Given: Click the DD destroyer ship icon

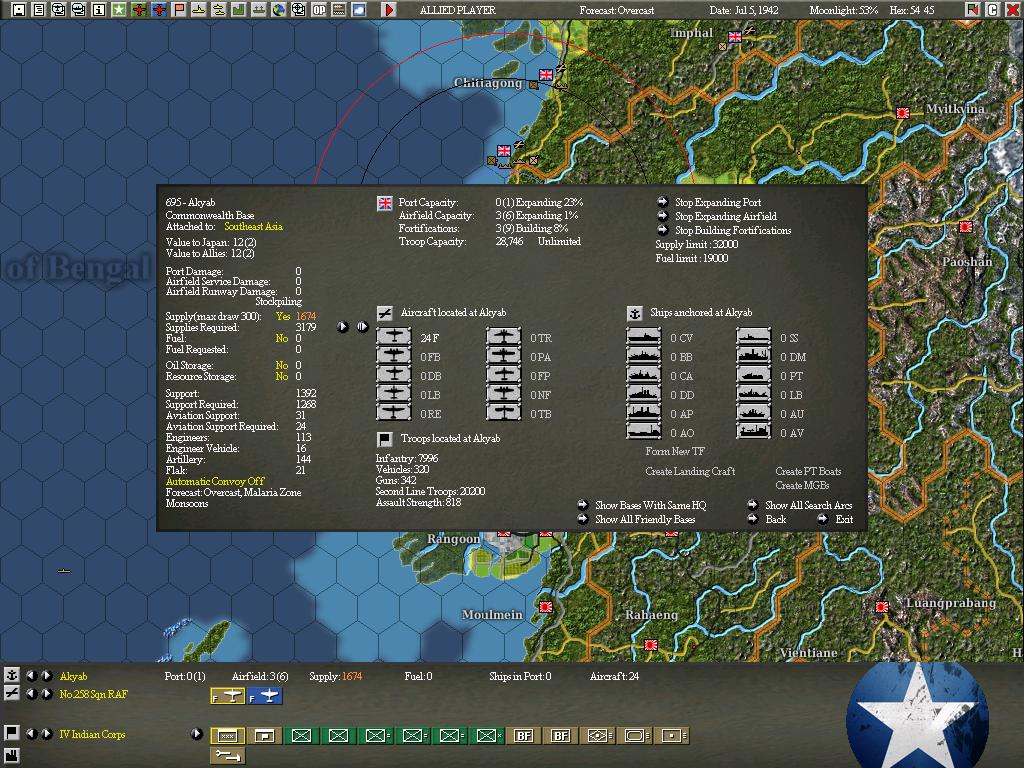Looking at the screenshot, I should pyautogui.click(x=644, y=394).
